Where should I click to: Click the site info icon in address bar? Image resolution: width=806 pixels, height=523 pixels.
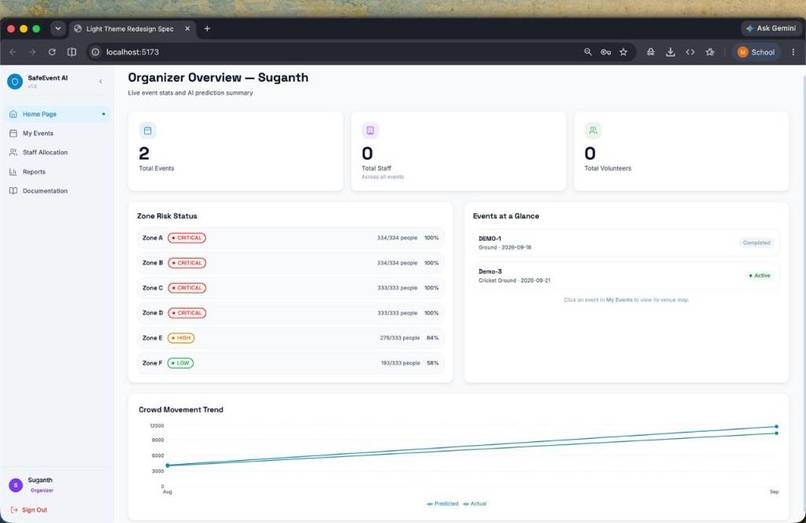click(x=96, y=52)
